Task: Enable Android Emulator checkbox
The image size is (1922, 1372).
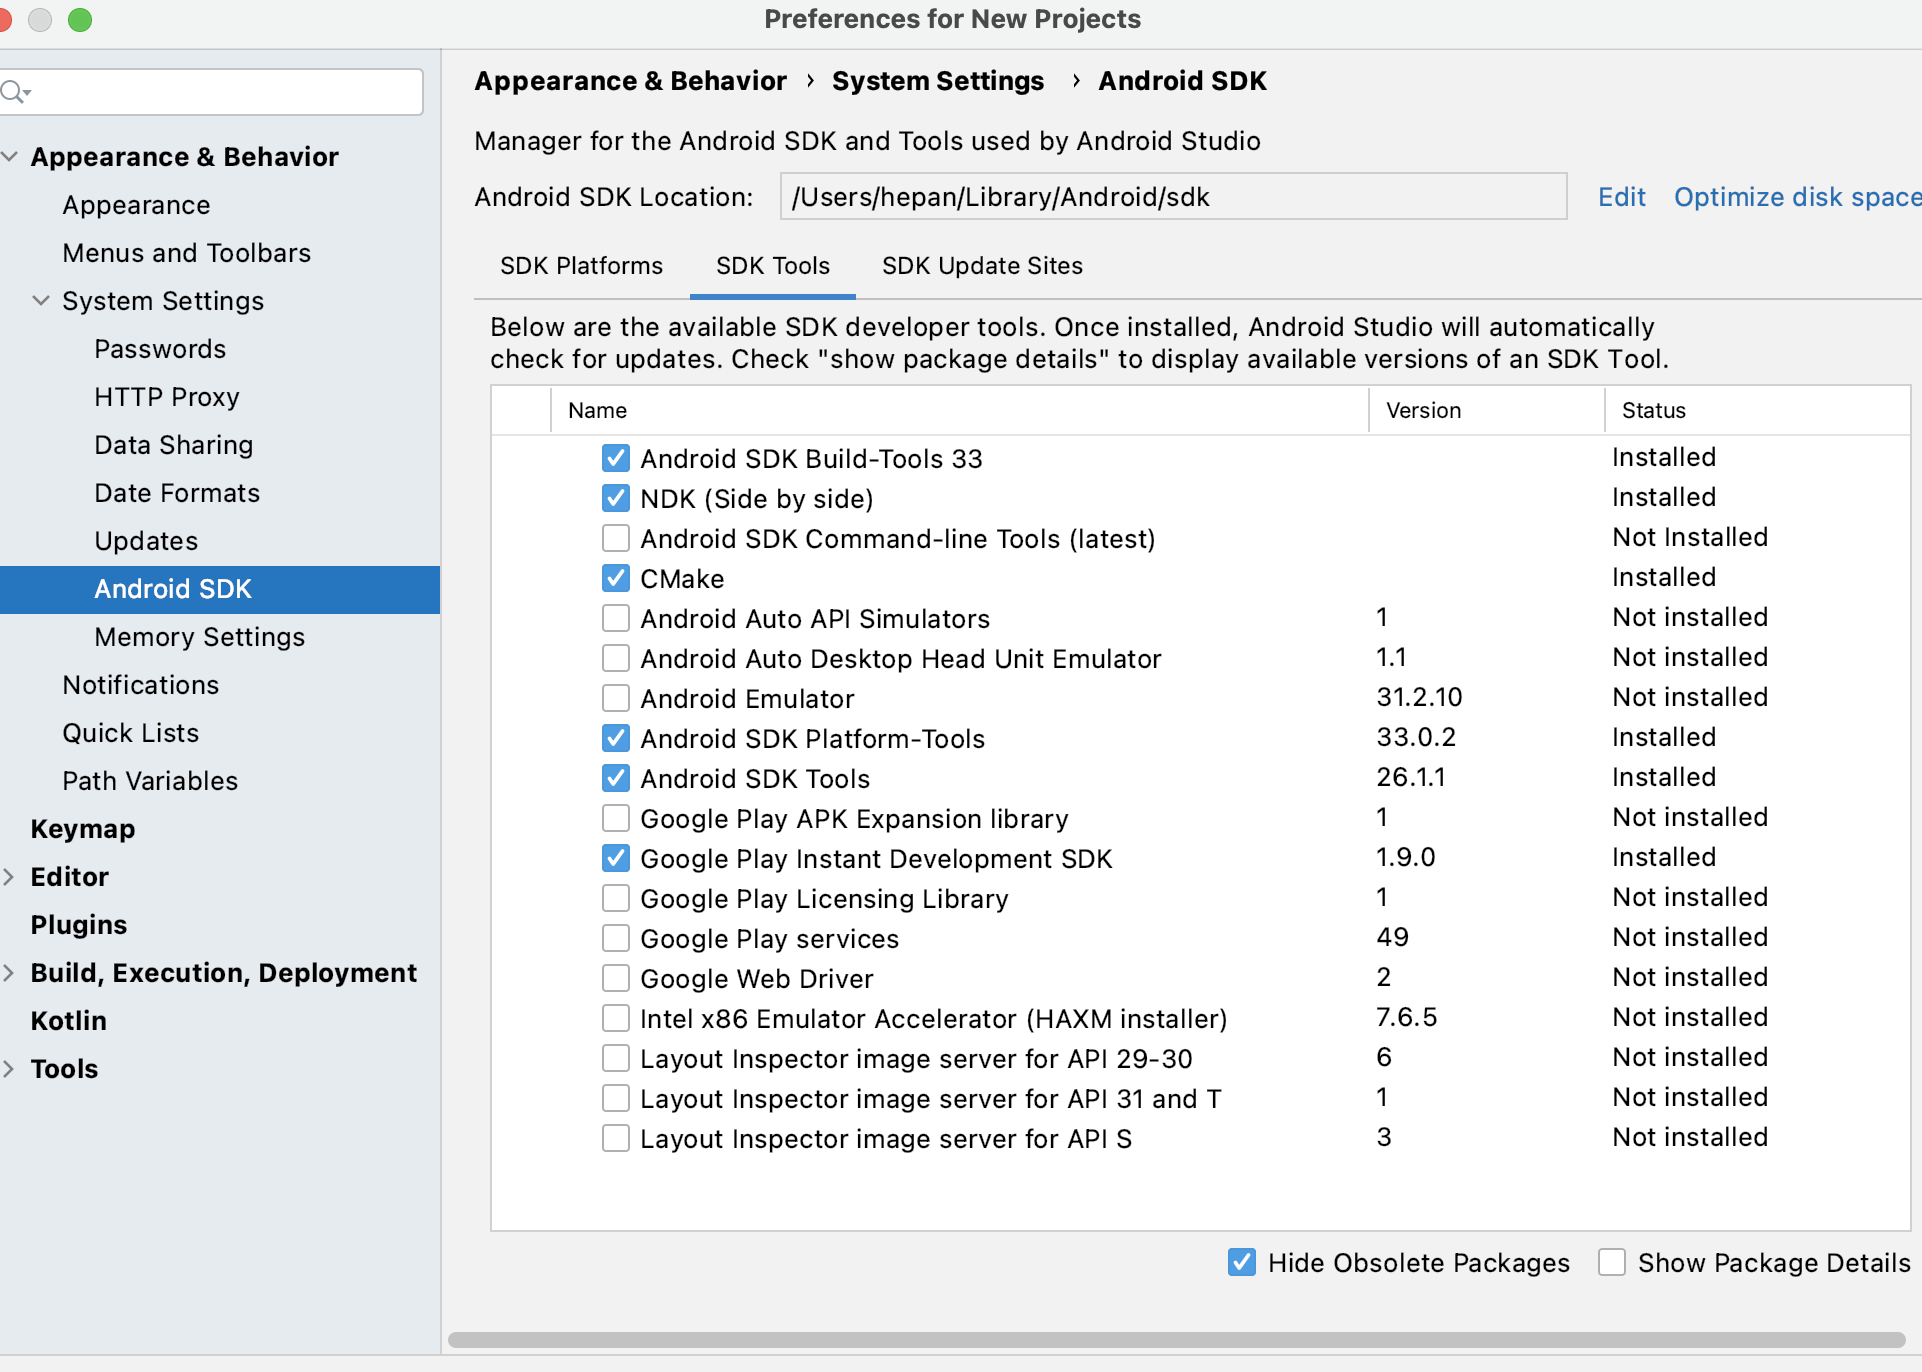Action: (x=616, y=698)
